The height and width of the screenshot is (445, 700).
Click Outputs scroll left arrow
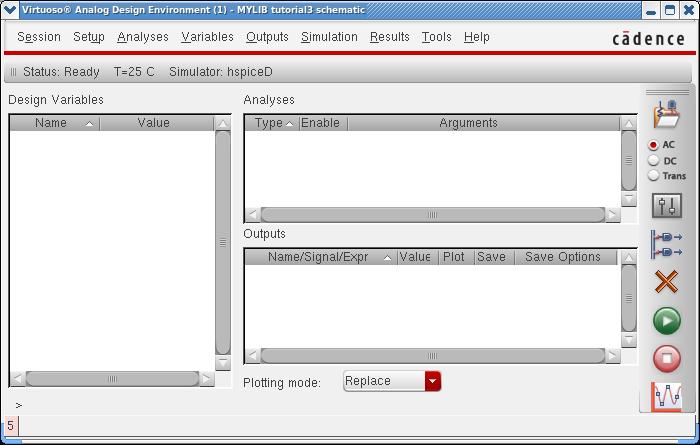click(252, 356)
